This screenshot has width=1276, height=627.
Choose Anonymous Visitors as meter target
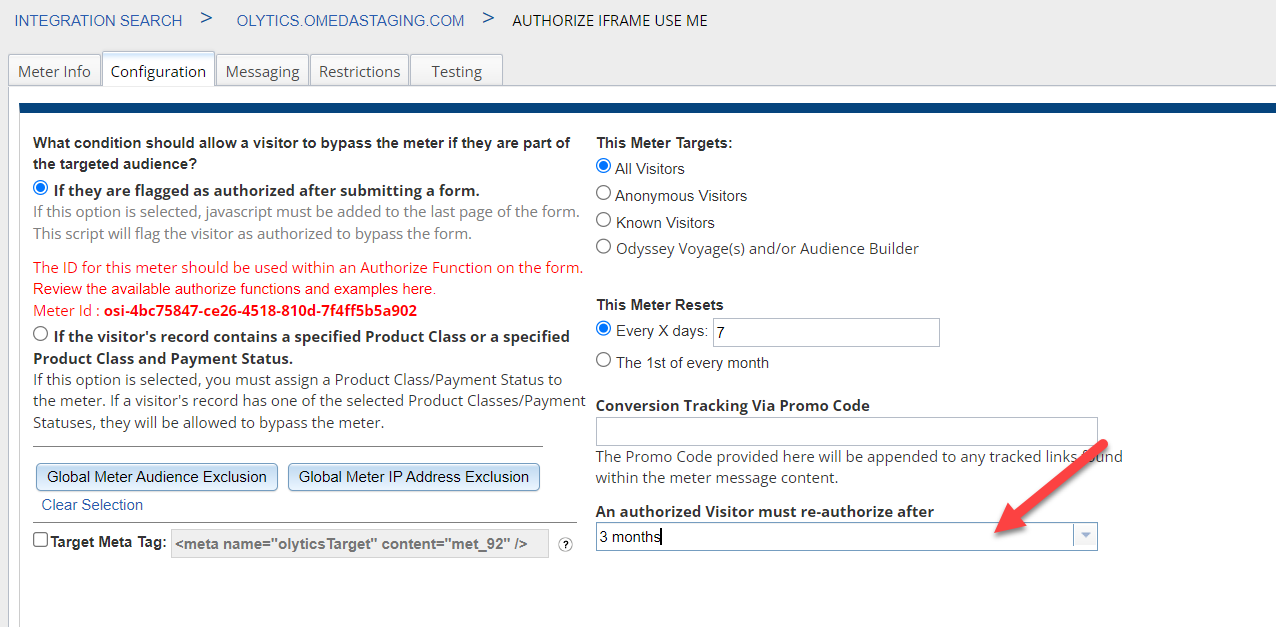(x=603, y=194)
